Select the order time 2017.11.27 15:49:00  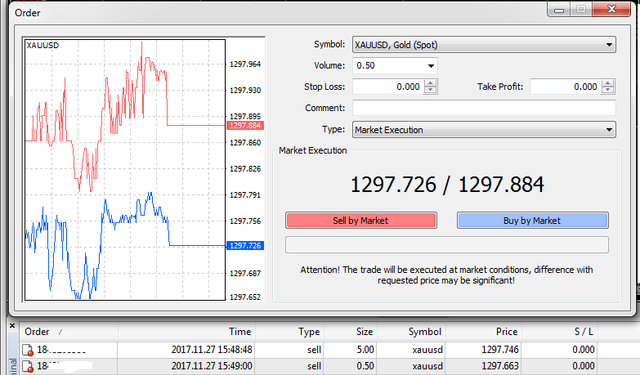click(211, 366)
